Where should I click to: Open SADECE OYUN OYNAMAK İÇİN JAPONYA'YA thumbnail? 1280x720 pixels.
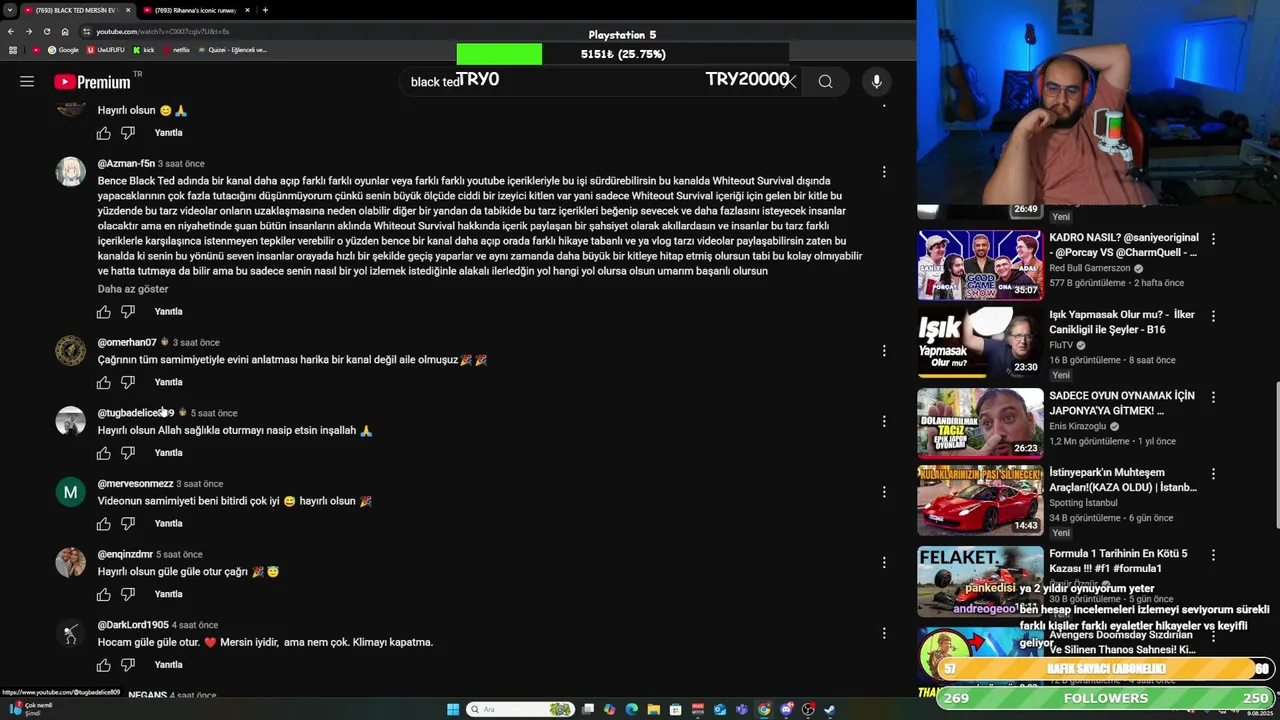click(980, 422)
